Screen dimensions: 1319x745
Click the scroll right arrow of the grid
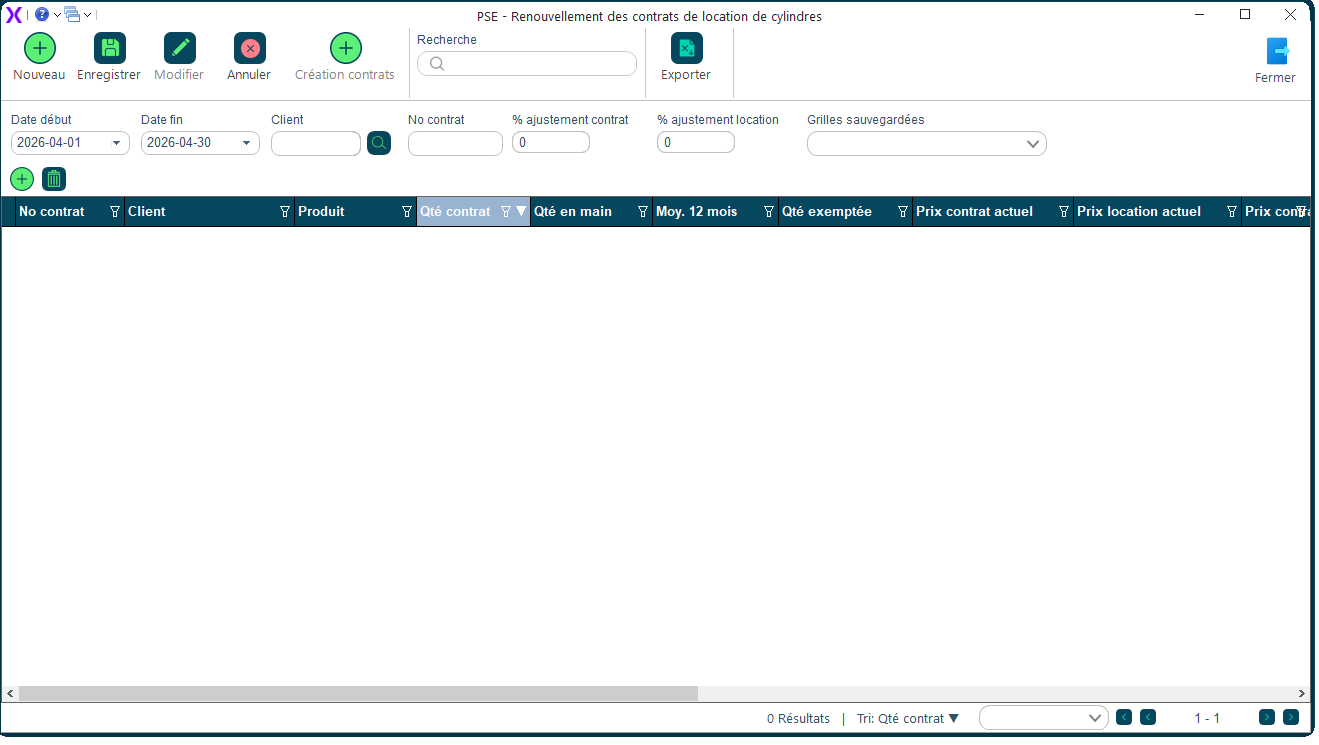click(1302, 693)
